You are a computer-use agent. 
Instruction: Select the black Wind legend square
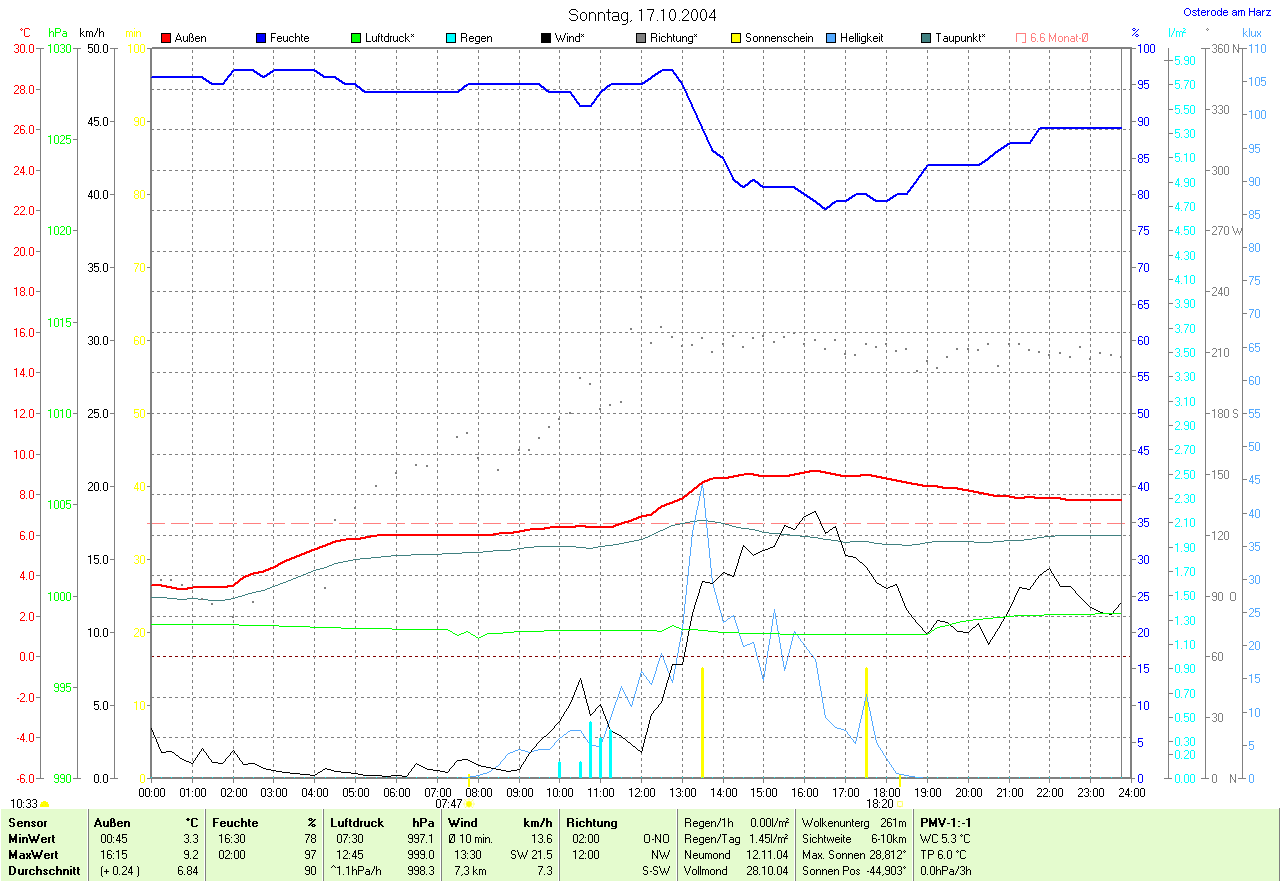click(546, 38)
